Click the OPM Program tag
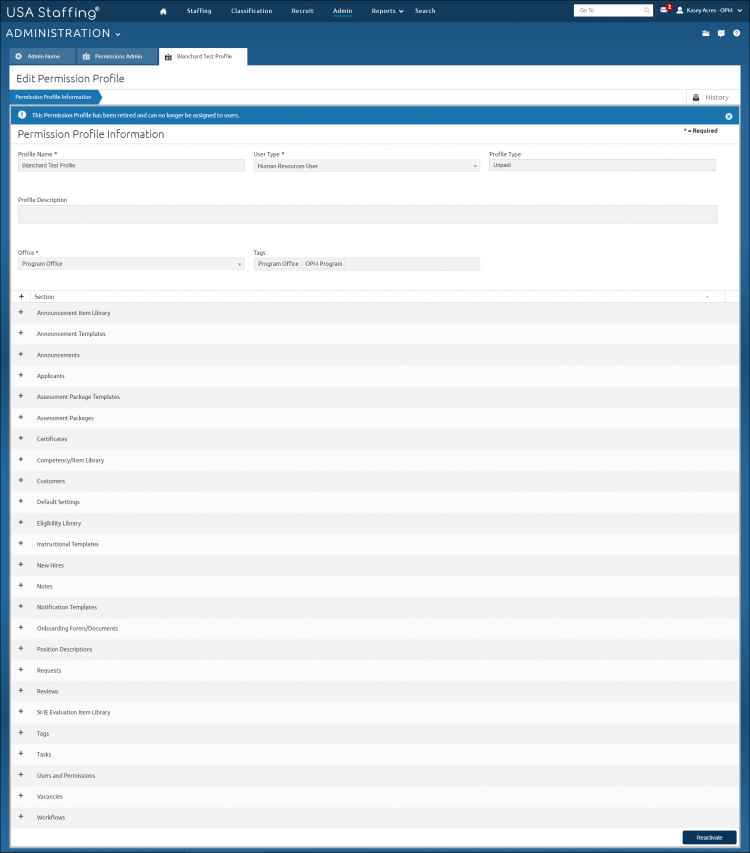Screen dimensions: 750x853 (x=324, y=264)
